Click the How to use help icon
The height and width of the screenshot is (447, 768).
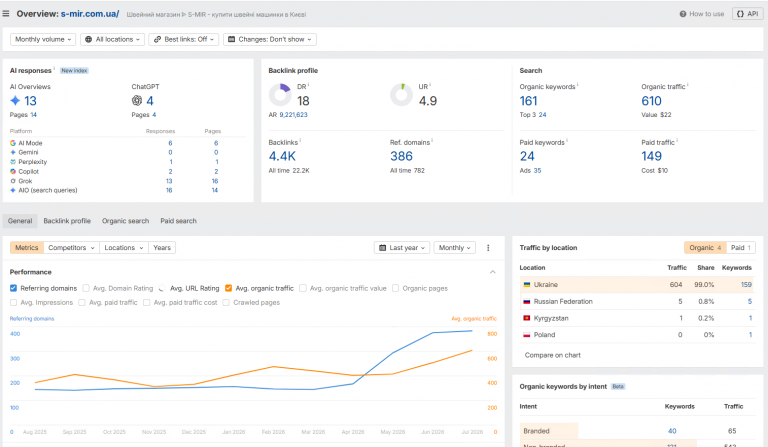point(683,14)
